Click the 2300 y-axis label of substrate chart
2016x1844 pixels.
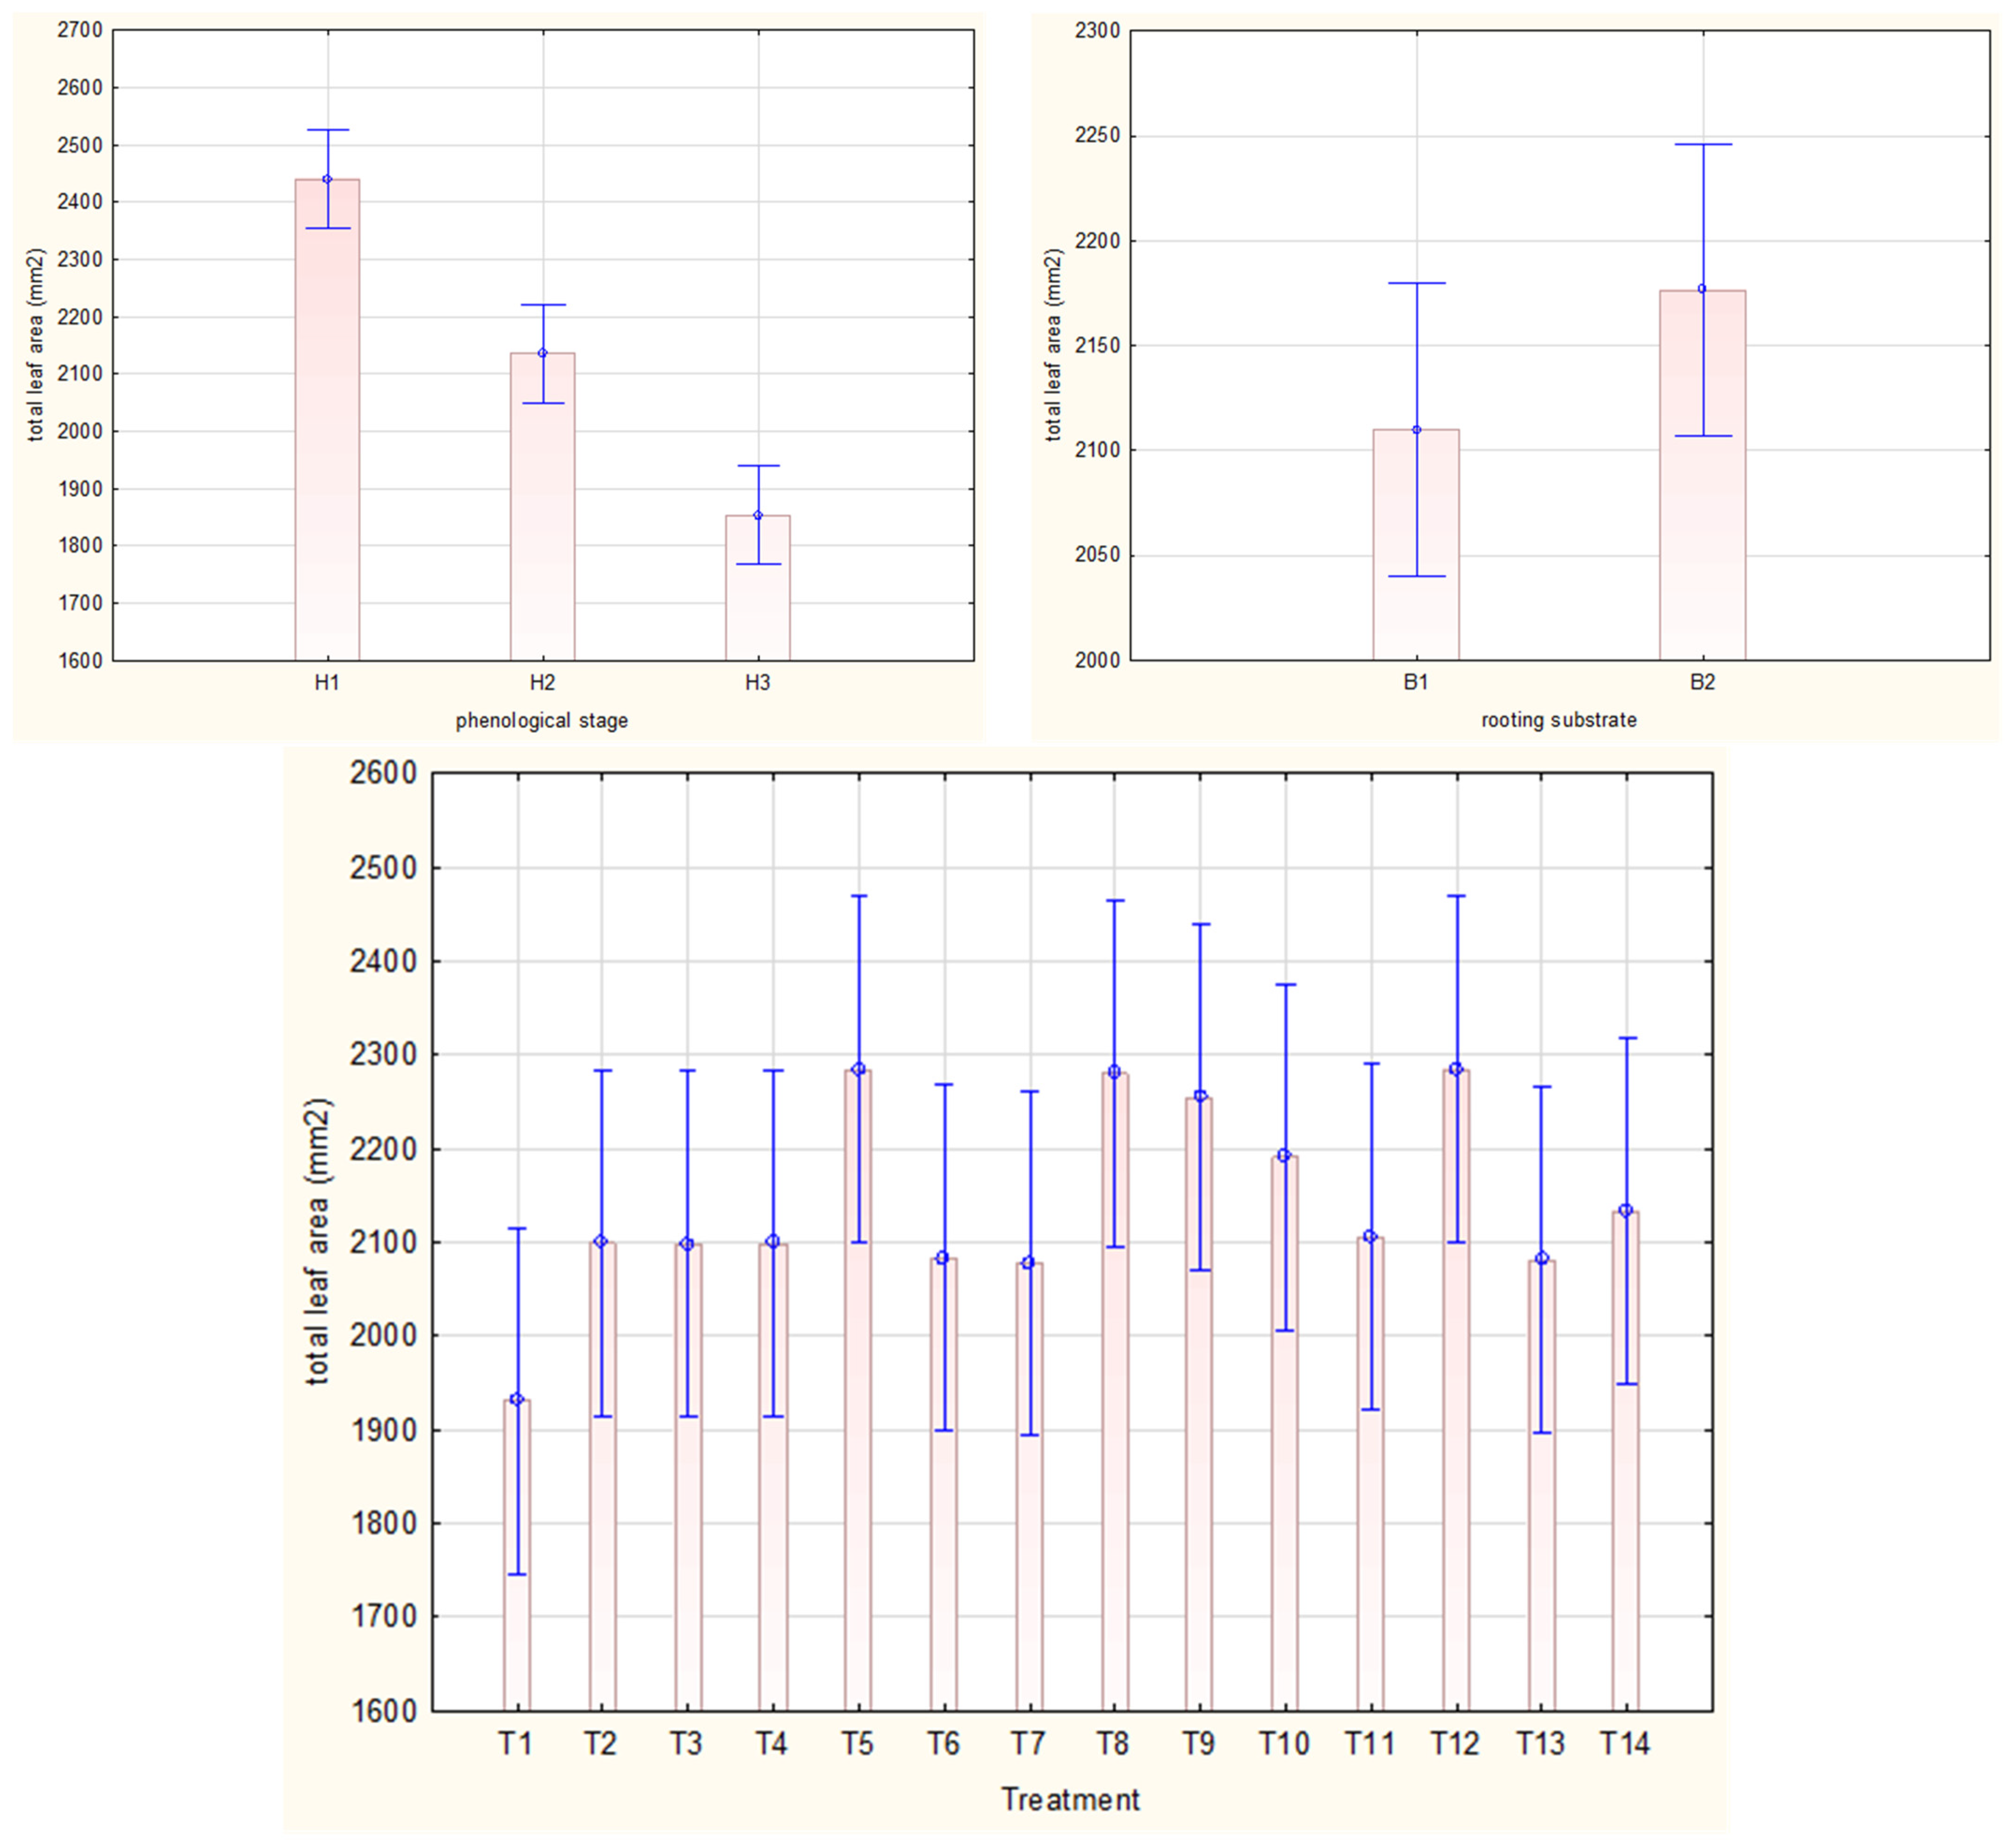(x=1097, y=31)
